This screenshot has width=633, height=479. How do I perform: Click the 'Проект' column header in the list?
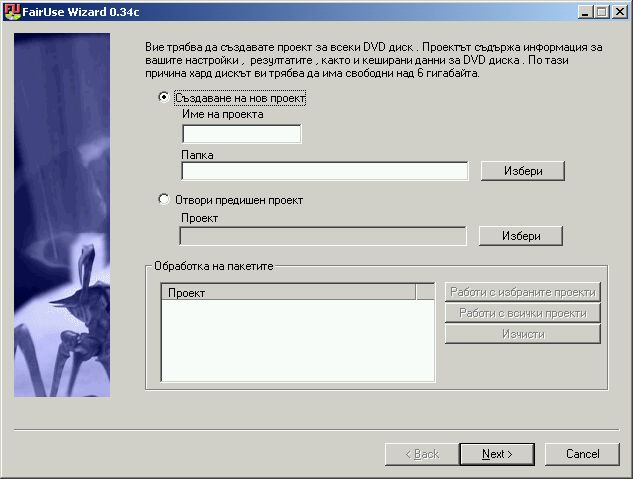tap(288, 293)
